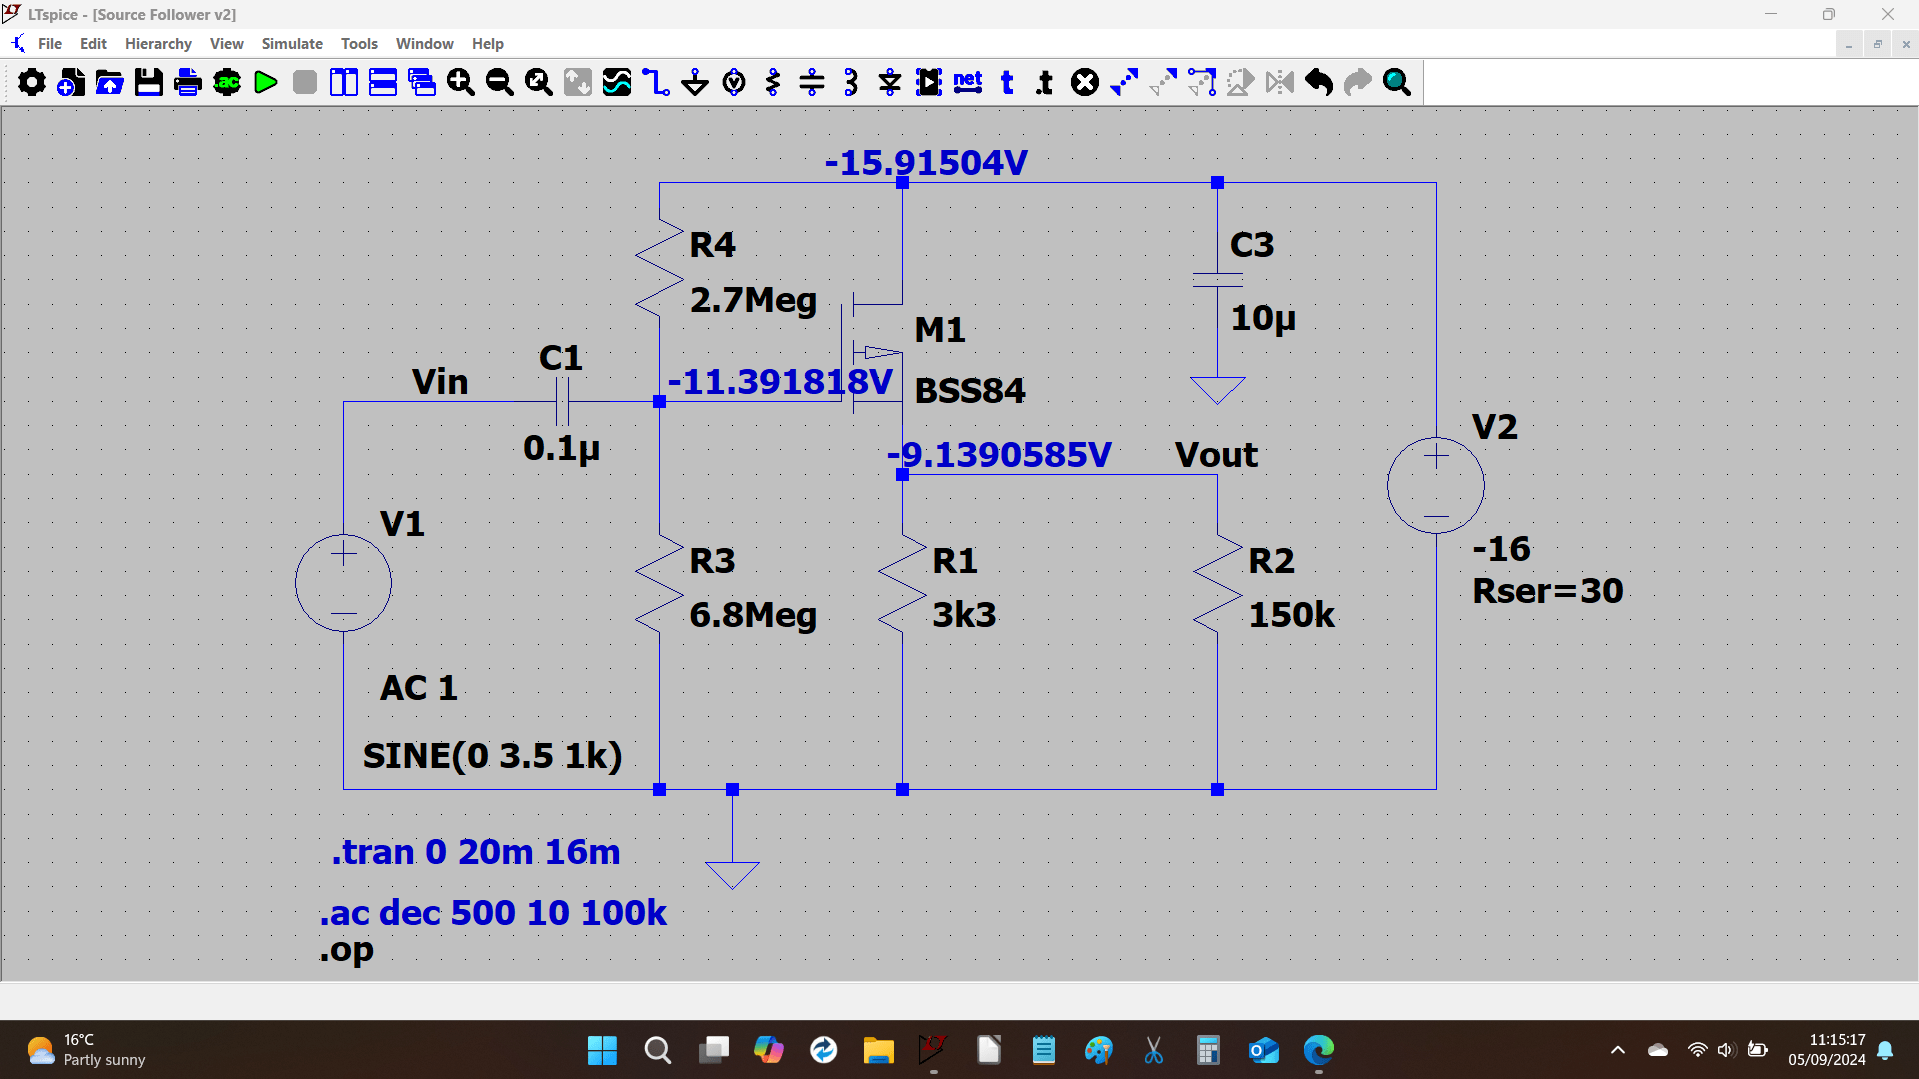Viewport: 1919px width, 1079px height.
Task: Open the Hierarchy menu
Action: [x=158, y=44]
